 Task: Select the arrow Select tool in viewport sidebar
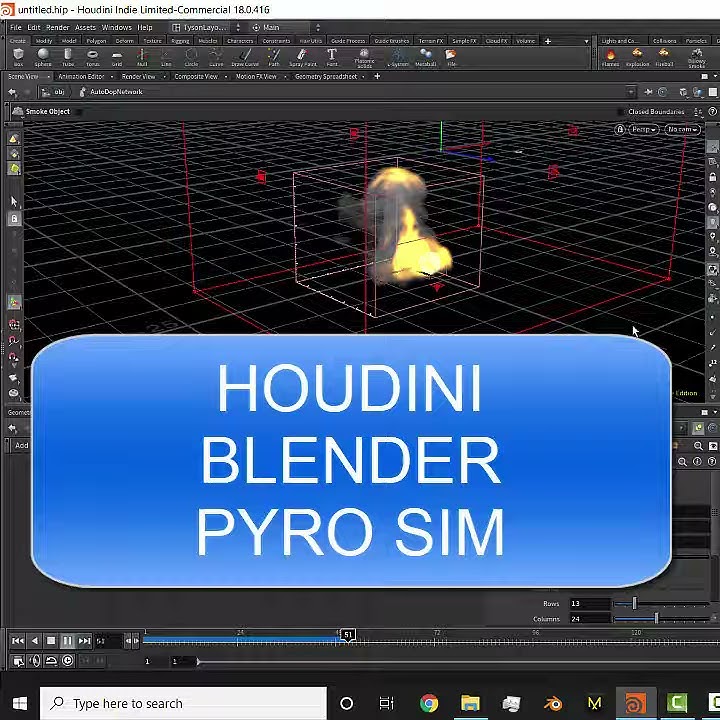point(14,202)
